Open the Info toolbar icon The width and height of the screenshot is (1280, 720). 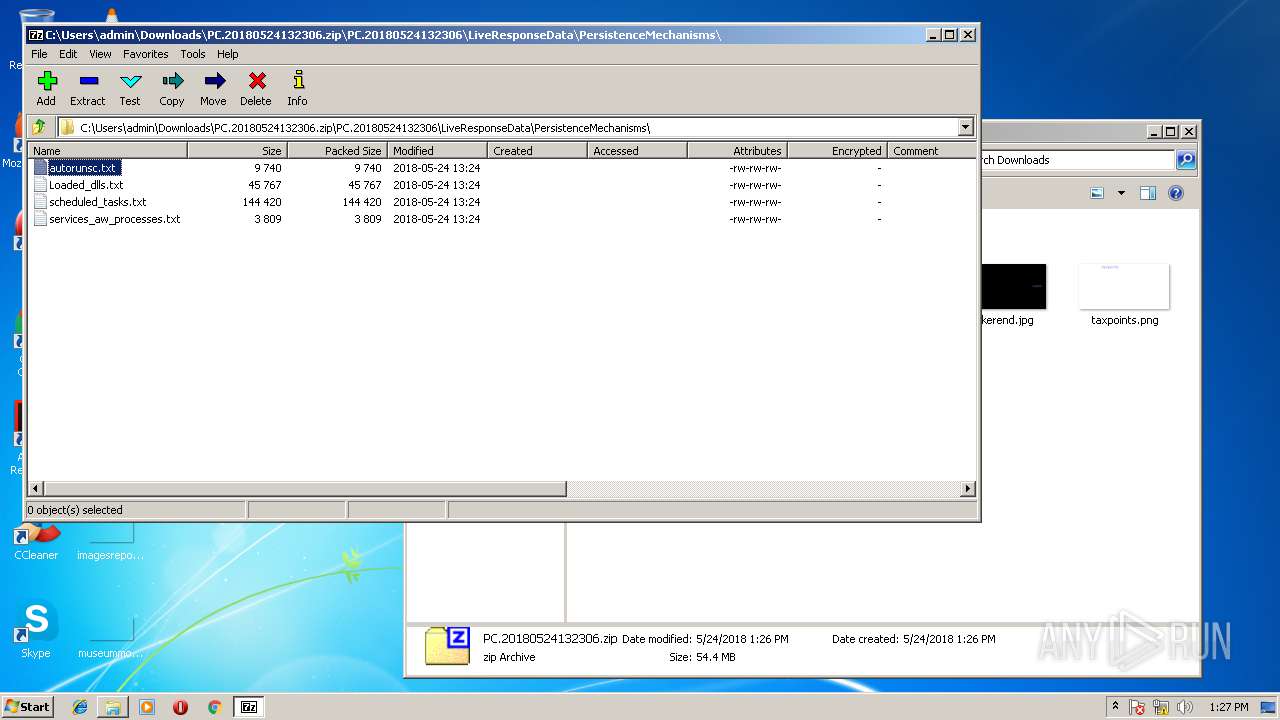(x=297, y=88)
